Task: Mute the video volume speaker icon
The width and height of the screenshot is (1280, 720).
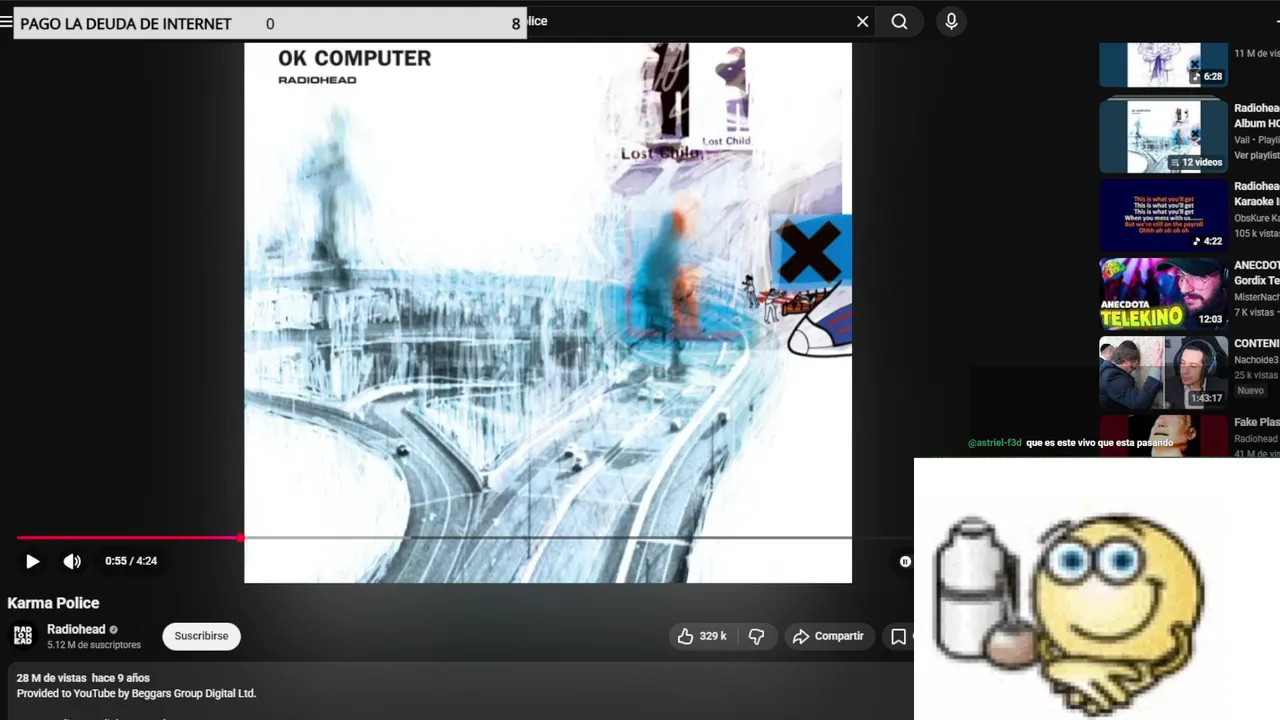Action: pyautogui.click(x=72, y=561)
